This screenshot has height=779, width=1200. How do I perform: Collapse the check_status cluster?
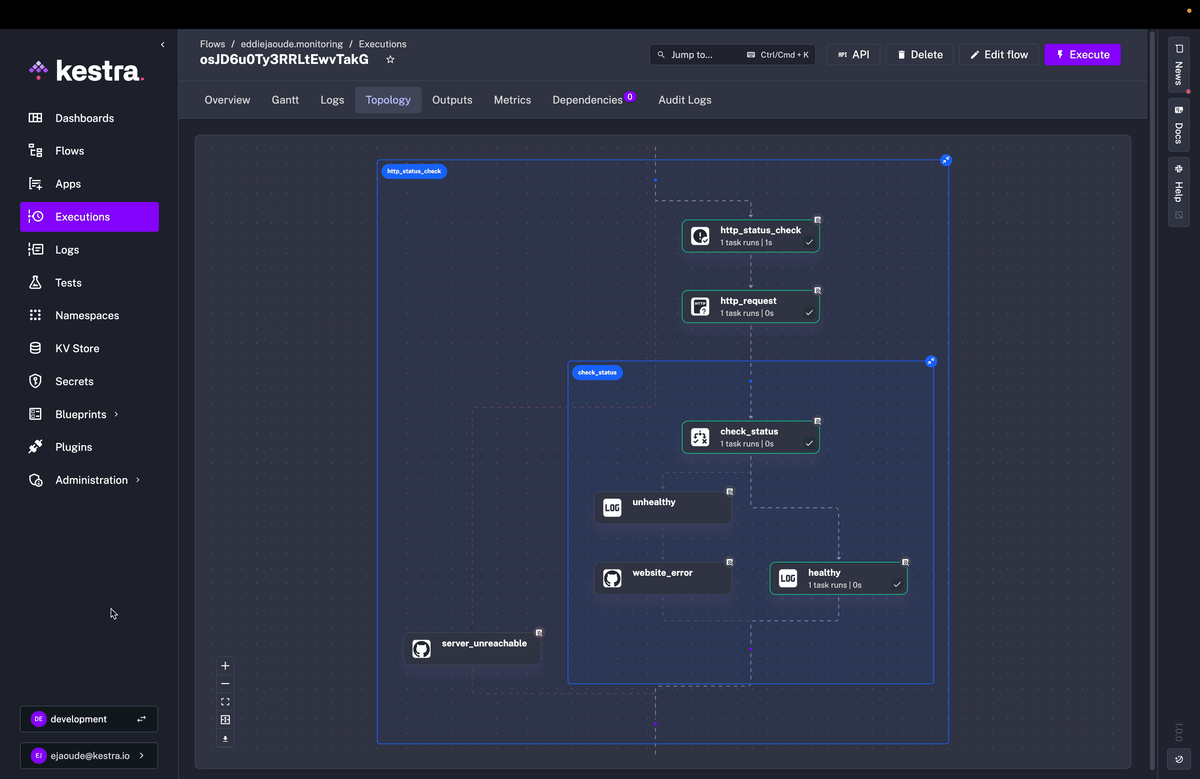(x=931, y=361)
